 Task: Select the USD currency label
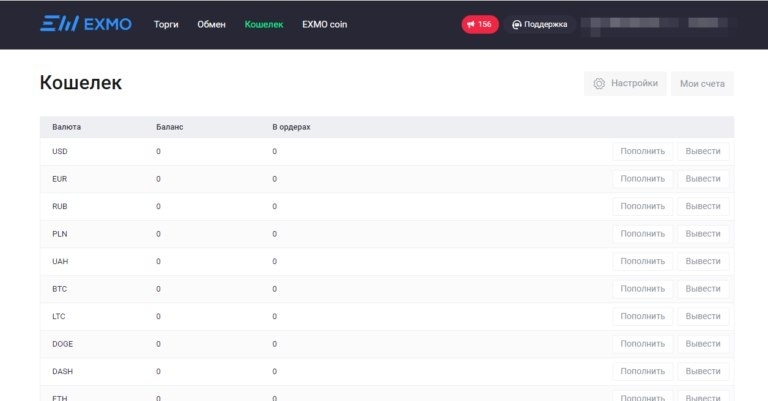tap(60, 151)
